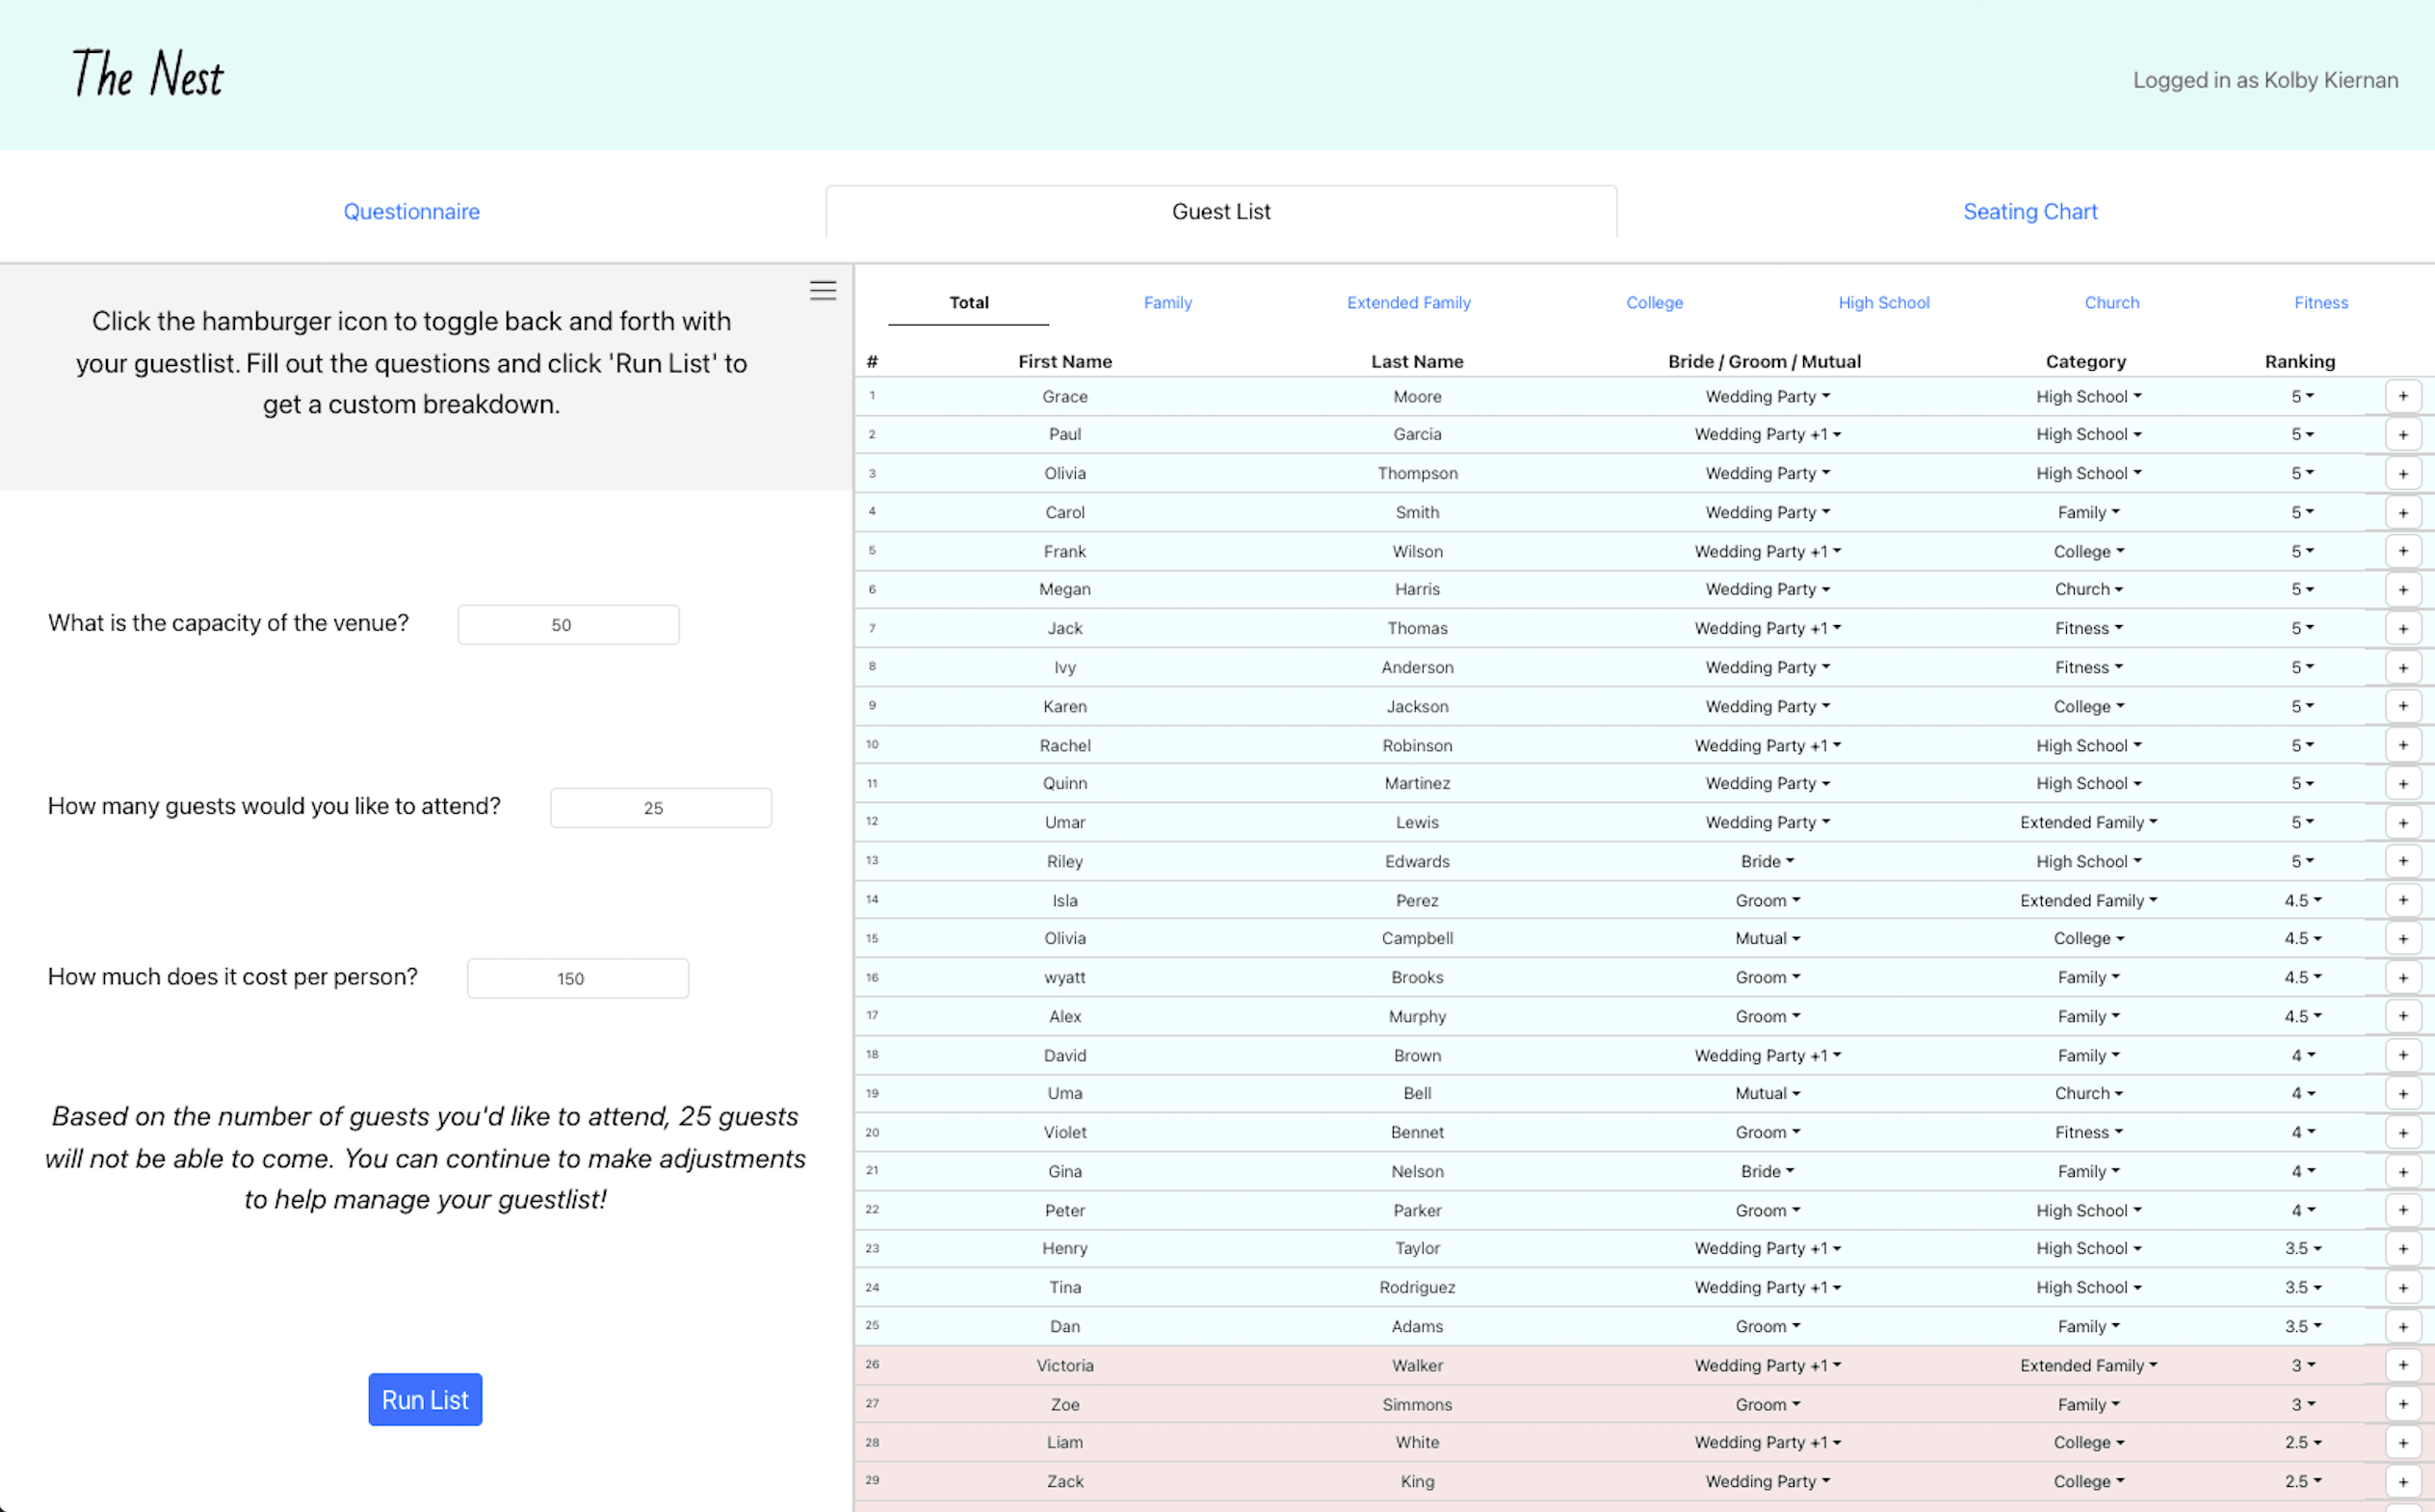Show the Fitness category guests

(x=2320, y=302)
